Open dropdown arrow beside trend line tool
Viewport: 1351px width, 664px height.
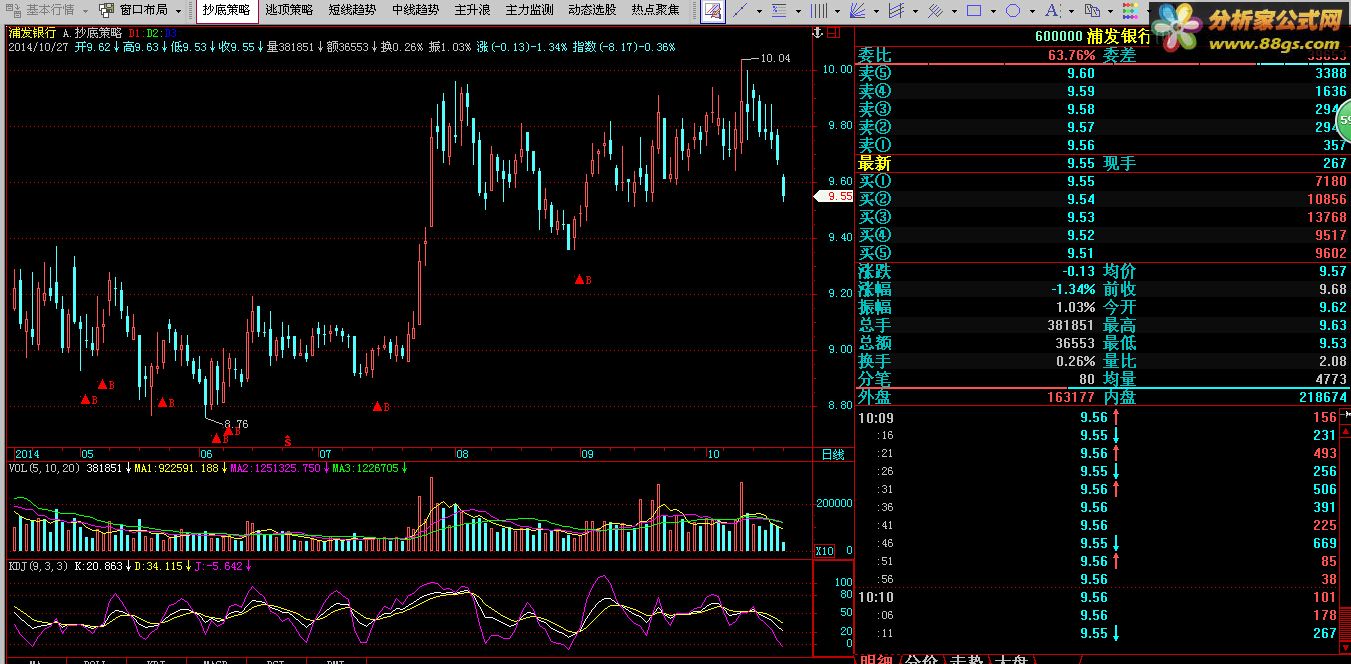[x=759, y=11]
